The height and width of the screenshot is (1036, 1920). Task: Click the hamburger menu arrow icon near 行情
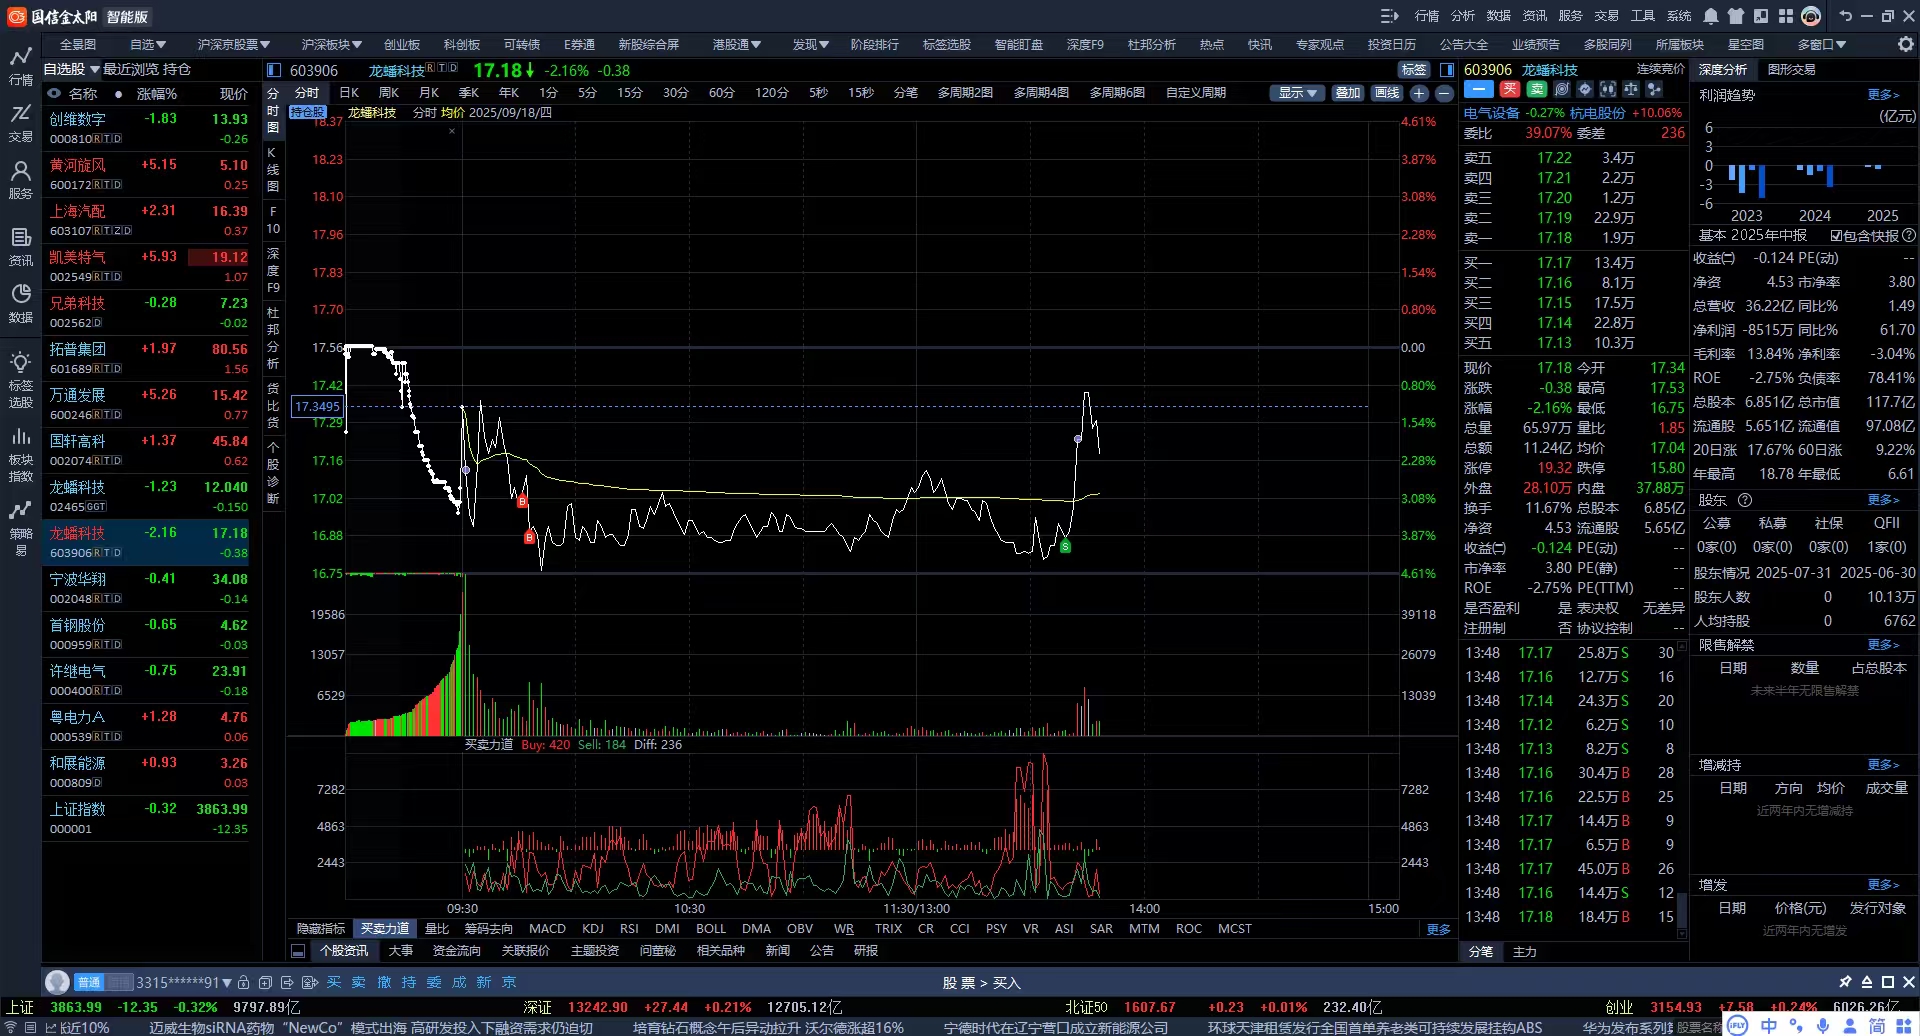point(1389,16)
